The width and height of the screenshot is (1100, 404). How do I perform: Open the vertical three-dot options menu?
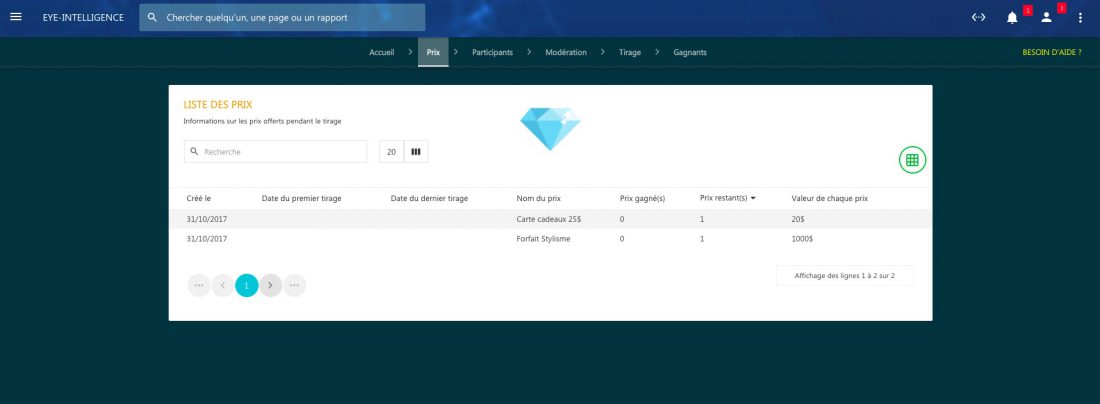pyautogui.click(x=1080, y=17)
